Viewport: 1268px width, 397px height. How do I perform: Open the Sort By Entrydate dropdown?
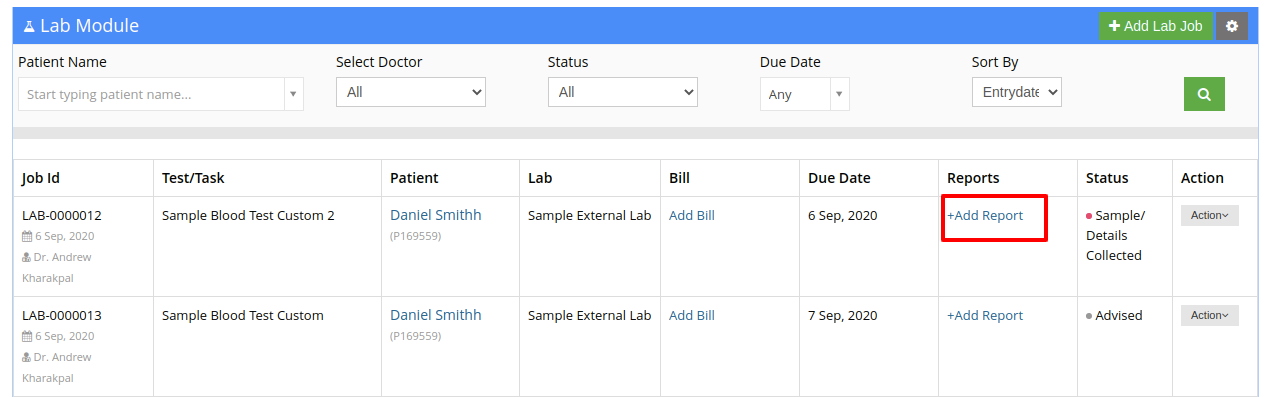pyautogui.click(x=1016, y=92)
